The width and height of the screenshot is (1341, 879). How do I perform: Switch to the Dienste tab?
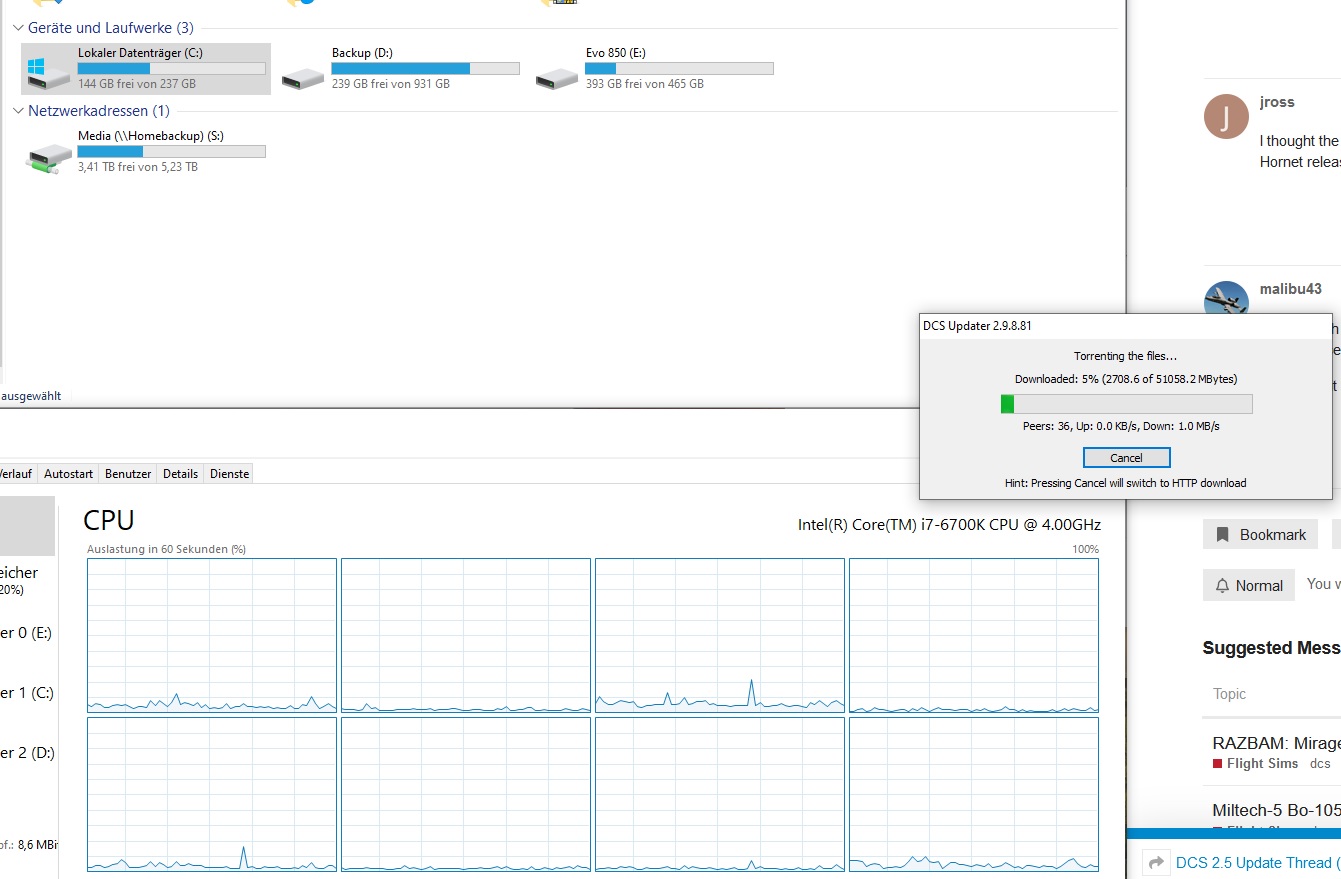(229, 473)
